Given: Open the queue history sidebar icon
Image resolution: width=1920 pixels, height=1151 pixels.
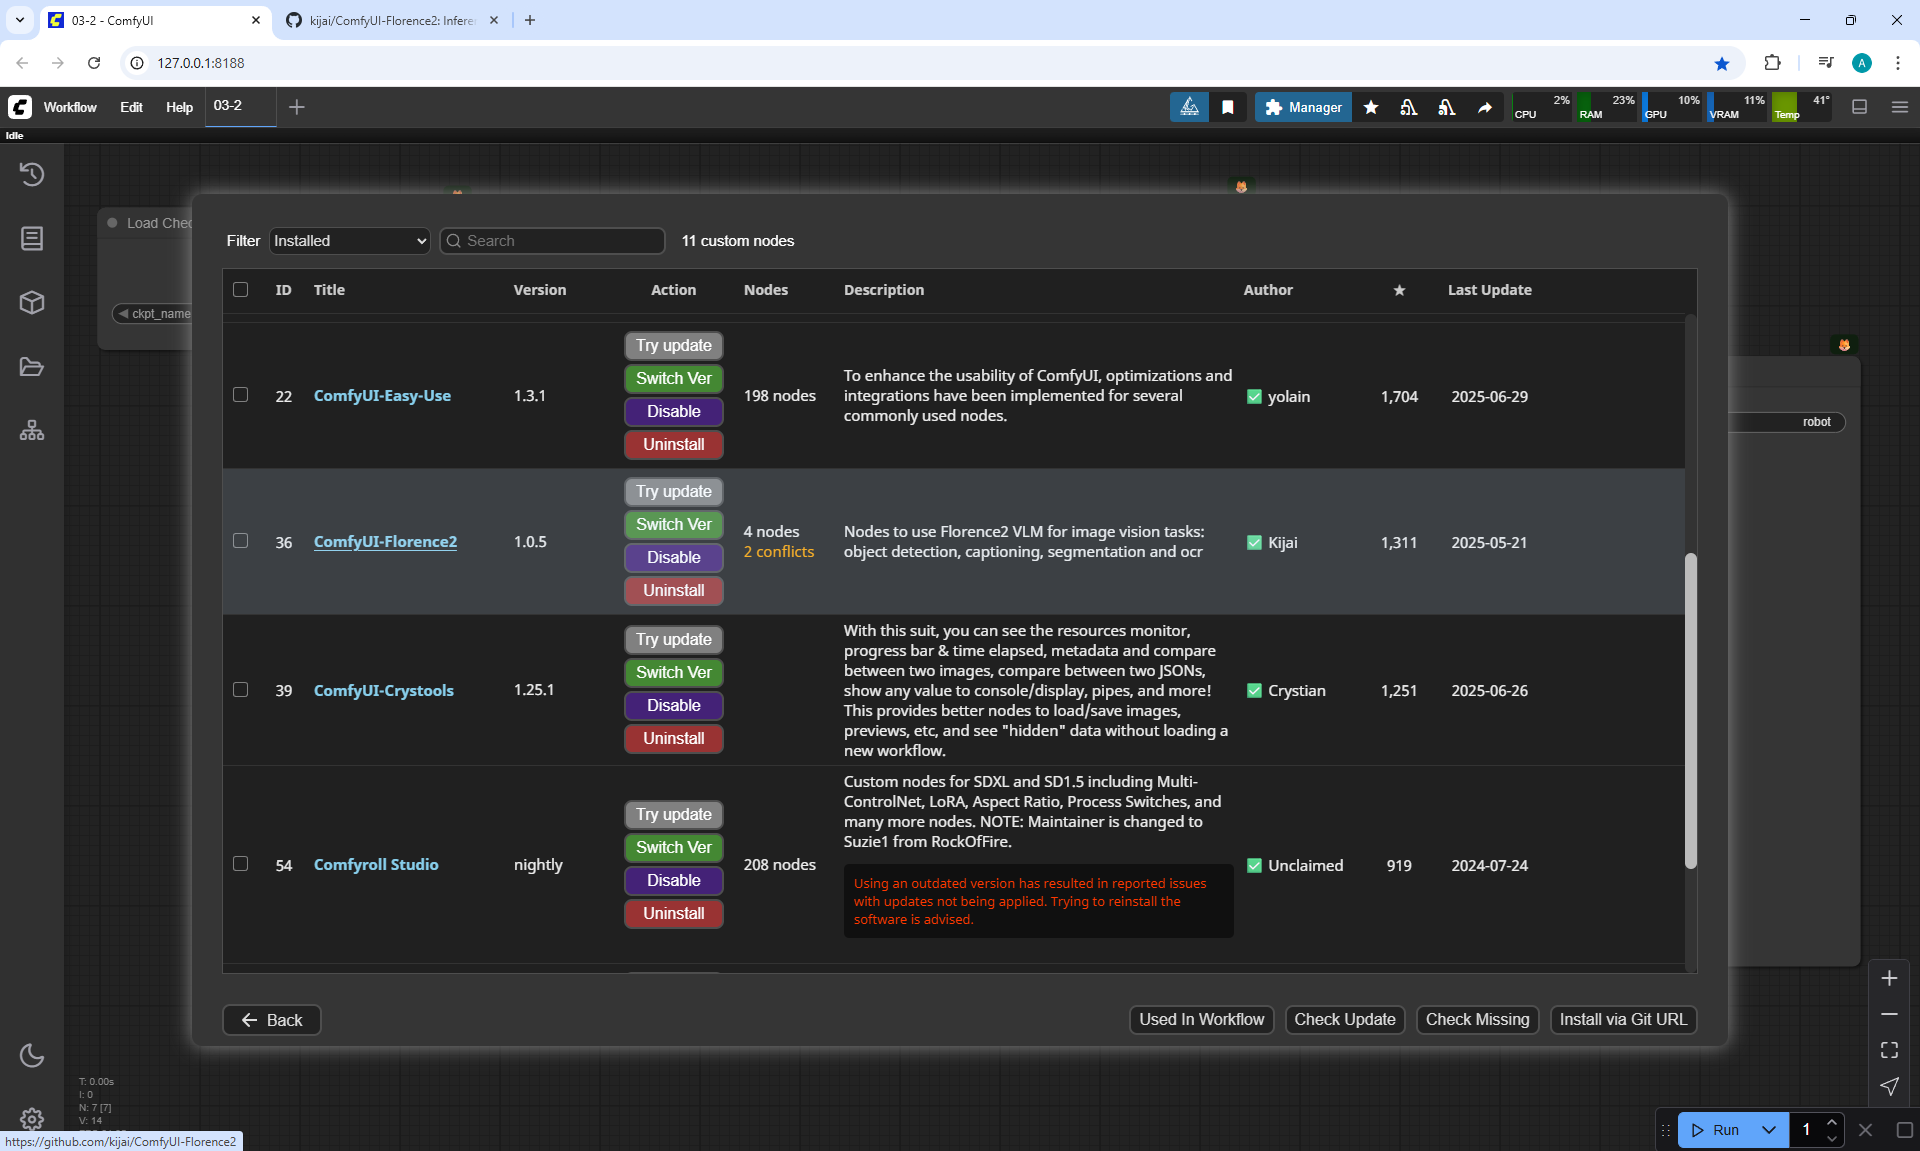Looking at the screenshot, I should tap(32, 174).
